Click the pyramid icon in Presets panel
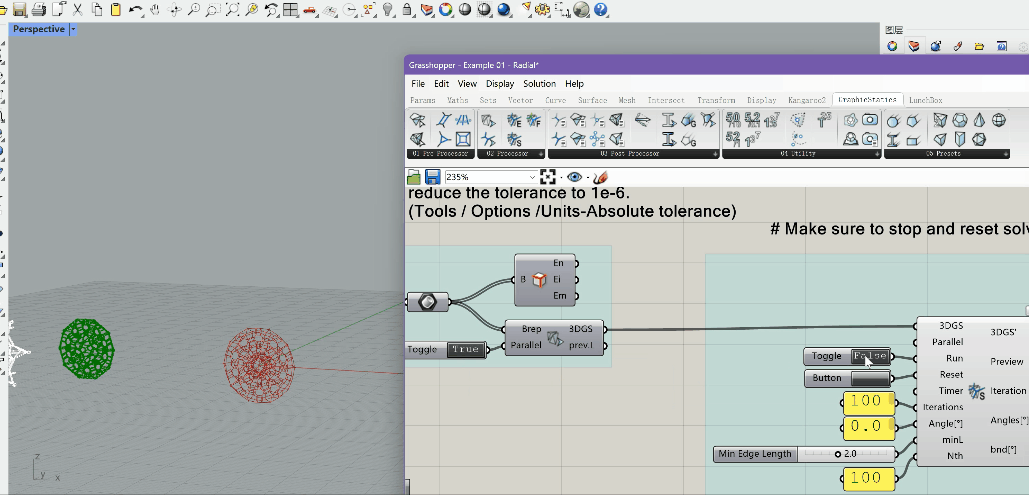 point(979,120)
